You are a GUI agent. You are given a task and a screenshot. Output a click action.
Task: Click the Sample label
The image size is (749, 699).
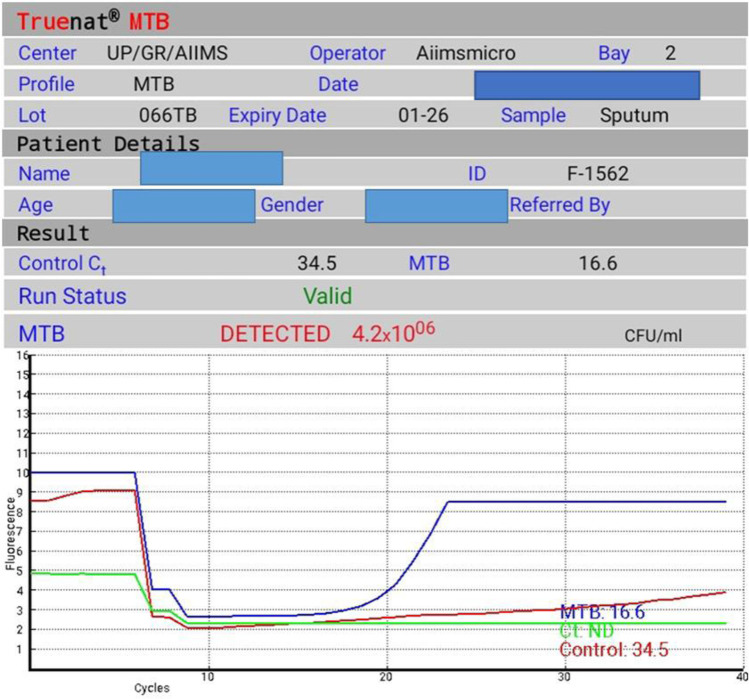(533, 116)
